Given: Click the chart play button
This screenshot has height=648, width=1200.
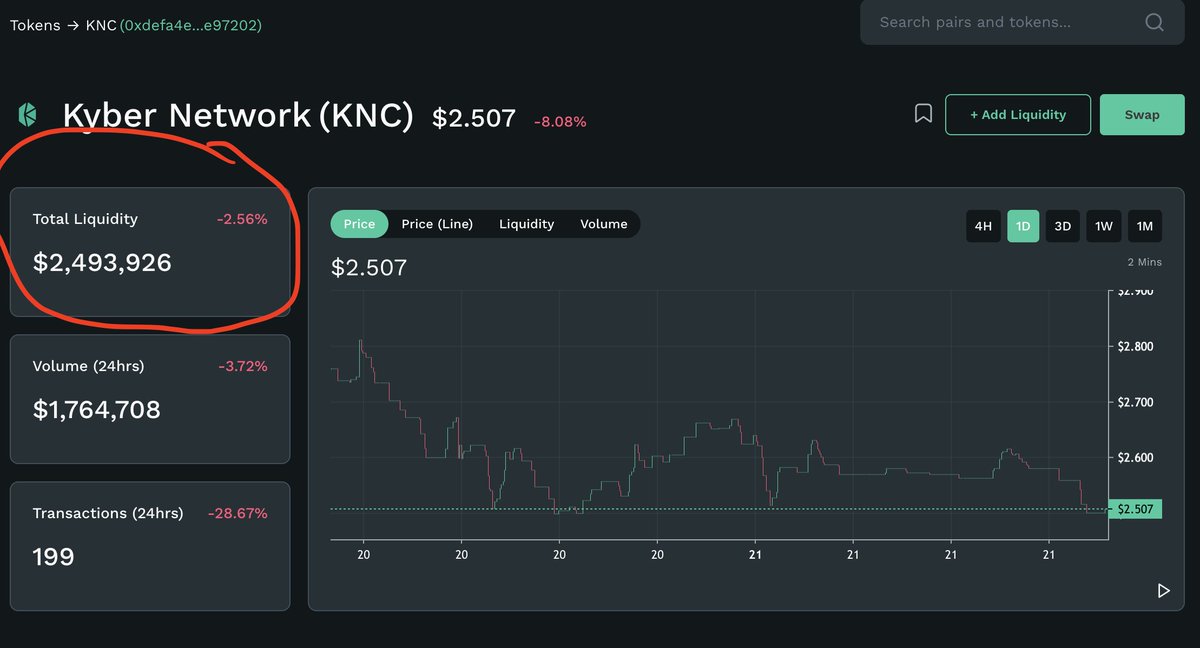Looking at the screenshot, I should tap(1163, 591).
